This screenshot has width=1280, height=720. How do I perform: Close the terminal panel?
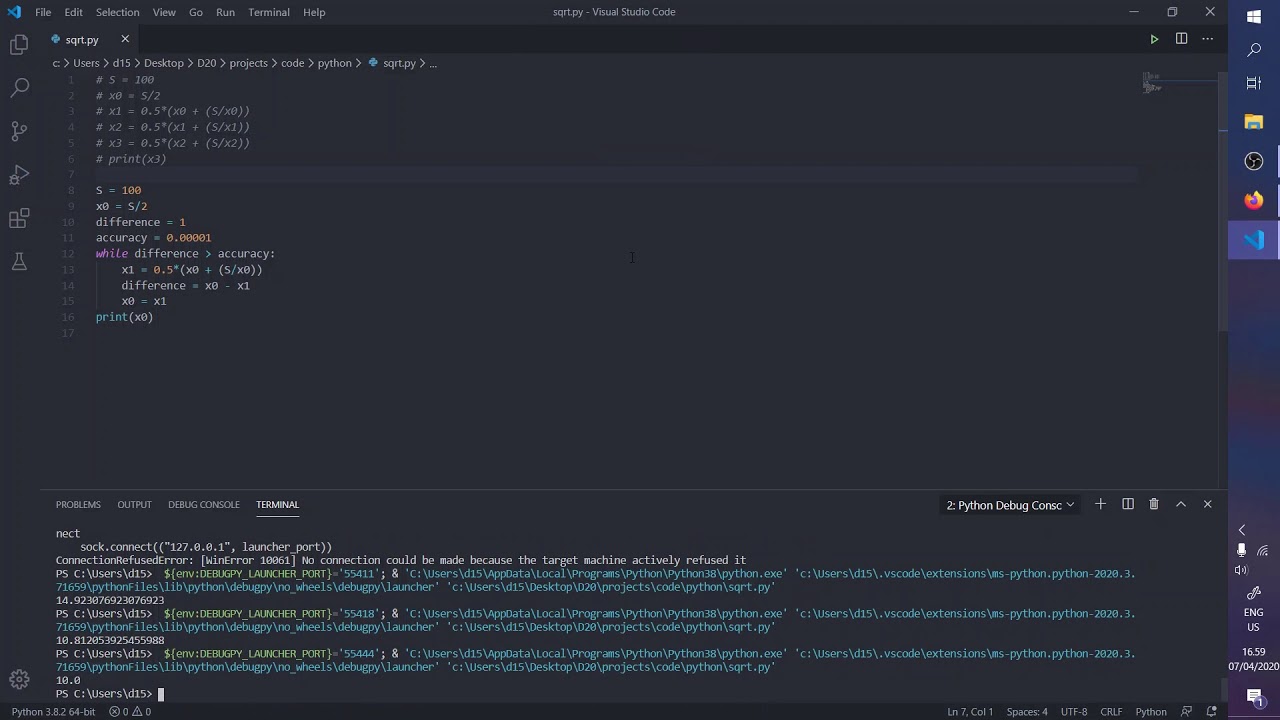coord(1207,504)
